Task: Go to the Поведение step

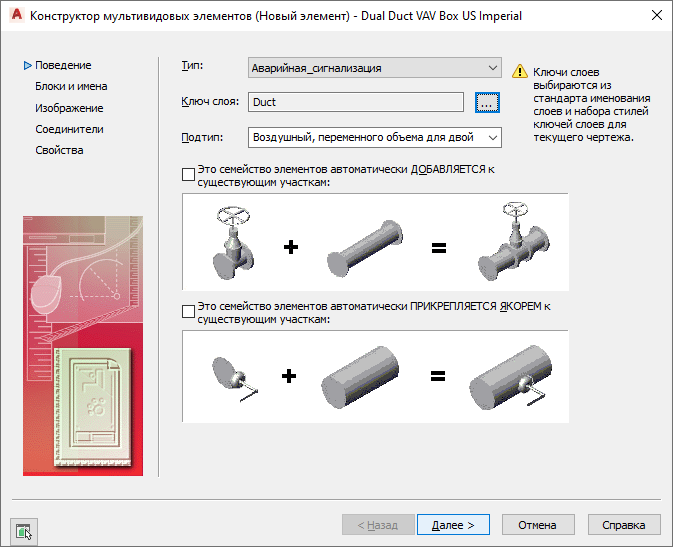Action: pyautogui.click(x=63, y=65)
